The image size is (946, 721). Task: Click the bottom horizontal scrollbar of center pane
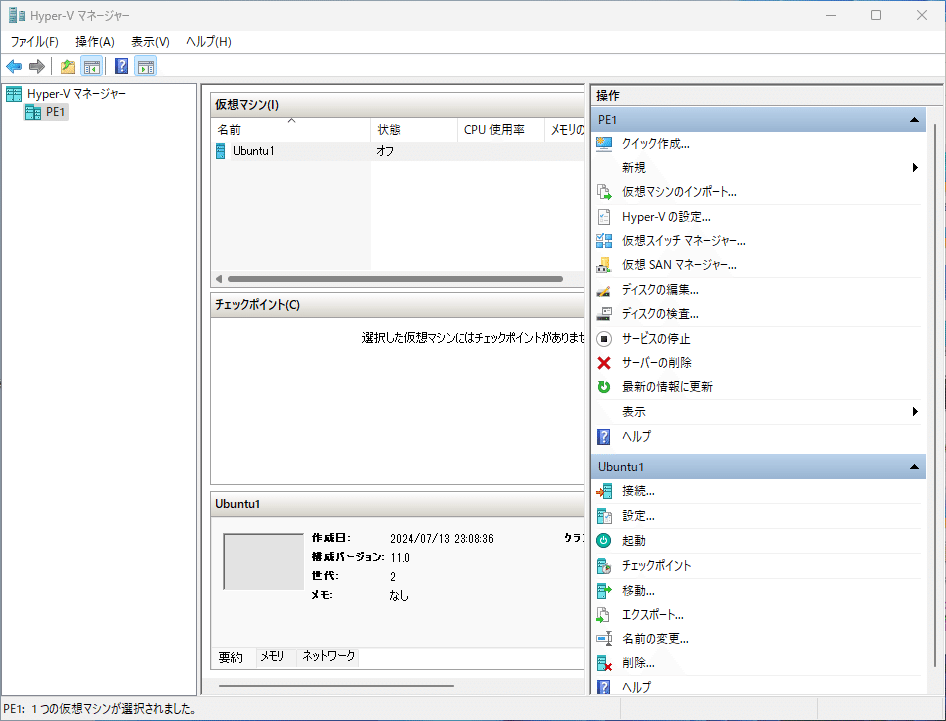coord(336,686)
